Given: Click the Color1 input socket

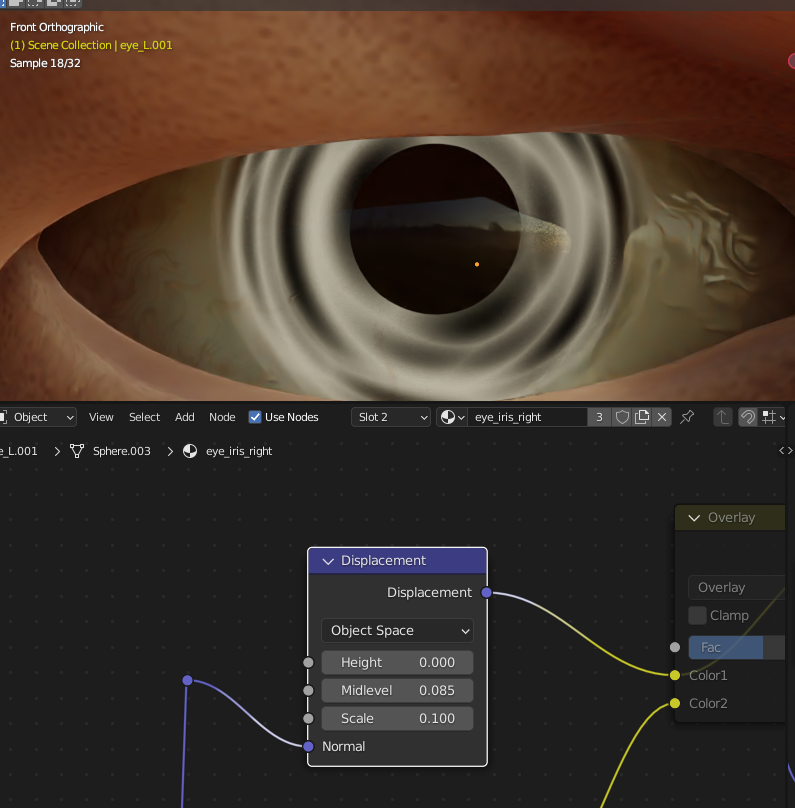Looking at the screenshot, I should 675,675.
